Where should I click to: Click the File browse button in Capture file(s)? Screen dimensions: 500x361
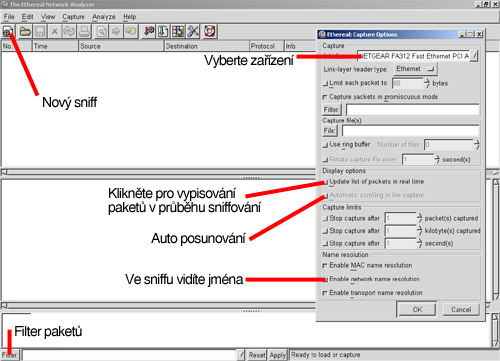click(x=329, y=131)
